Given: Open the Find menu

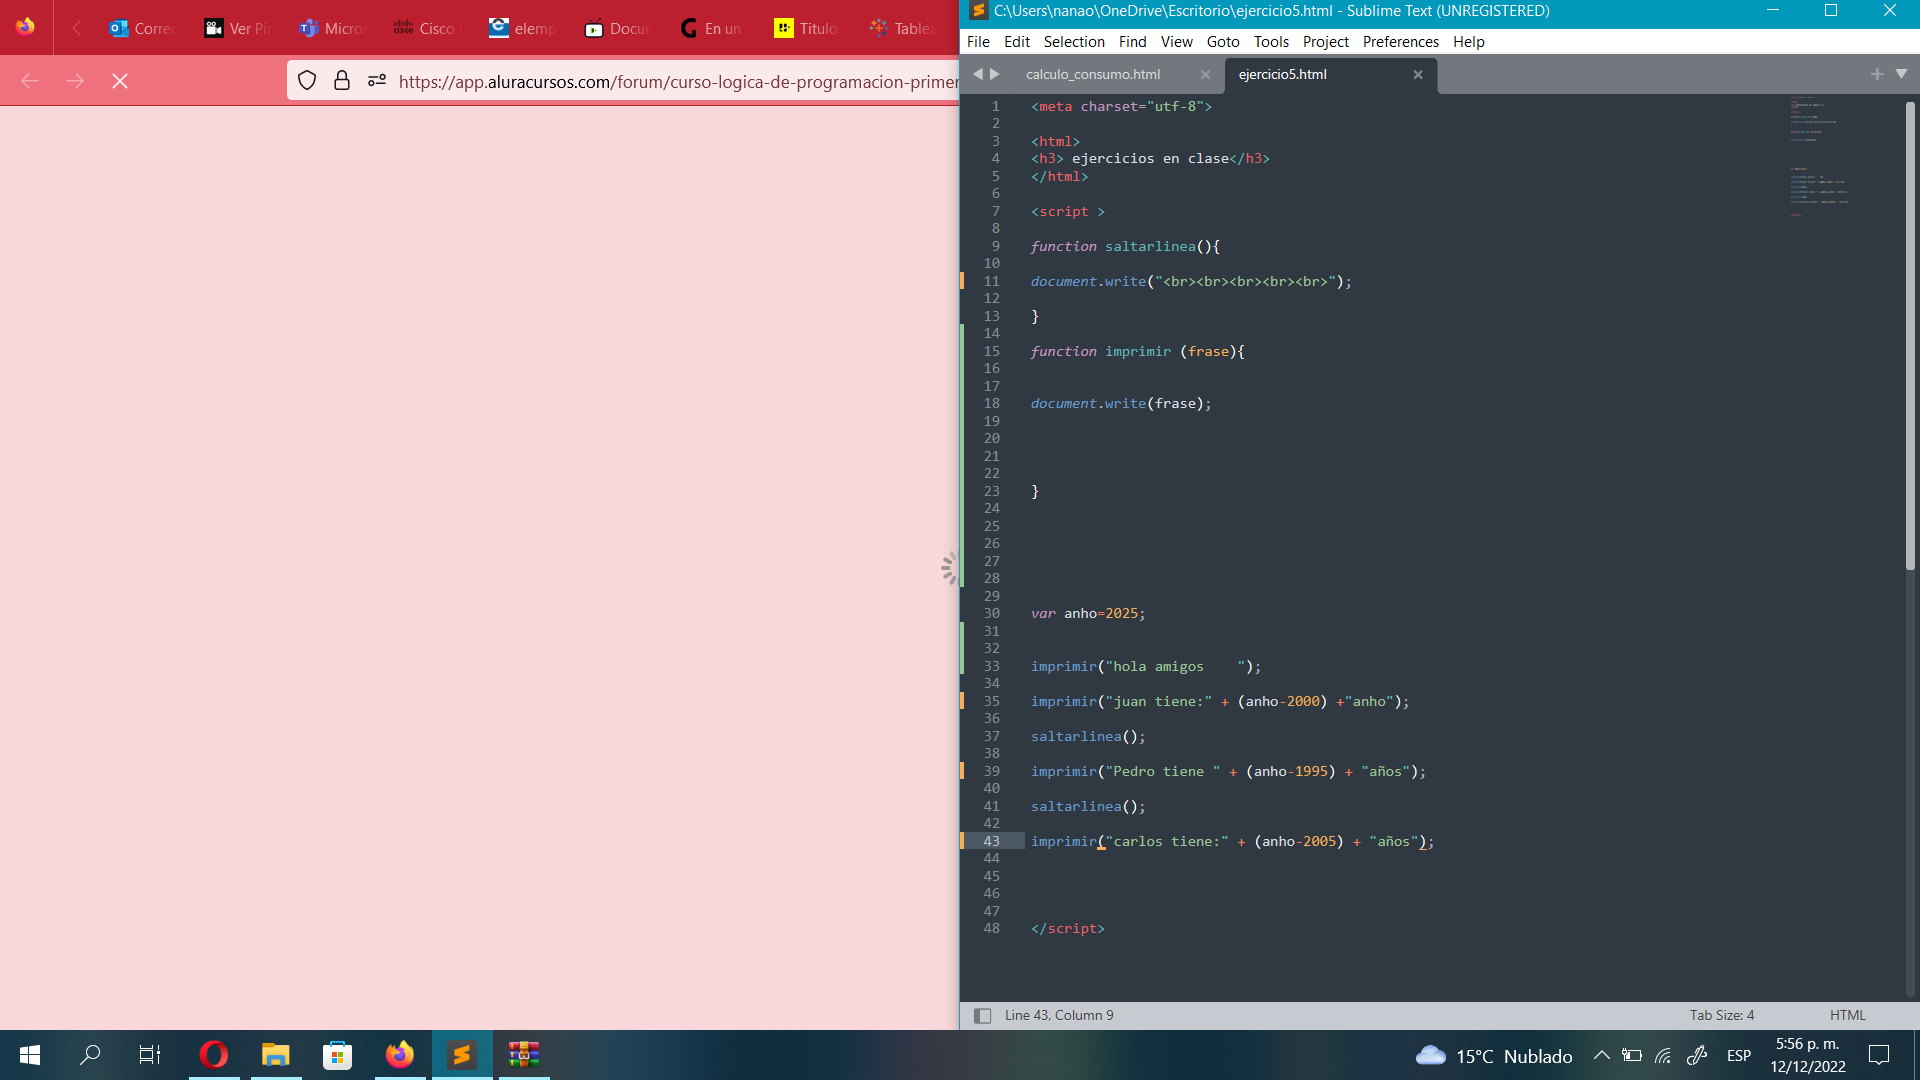Looking at the screenshot, I should coord(1132,42).
